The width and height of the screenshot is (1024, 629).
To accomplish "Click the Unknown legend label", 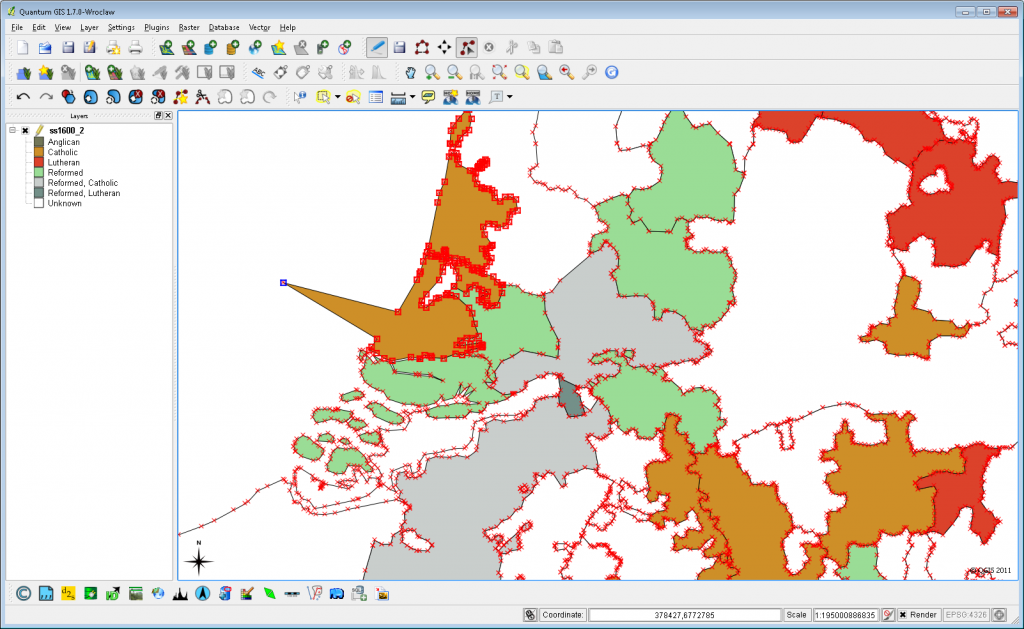I will coord(65,203).
